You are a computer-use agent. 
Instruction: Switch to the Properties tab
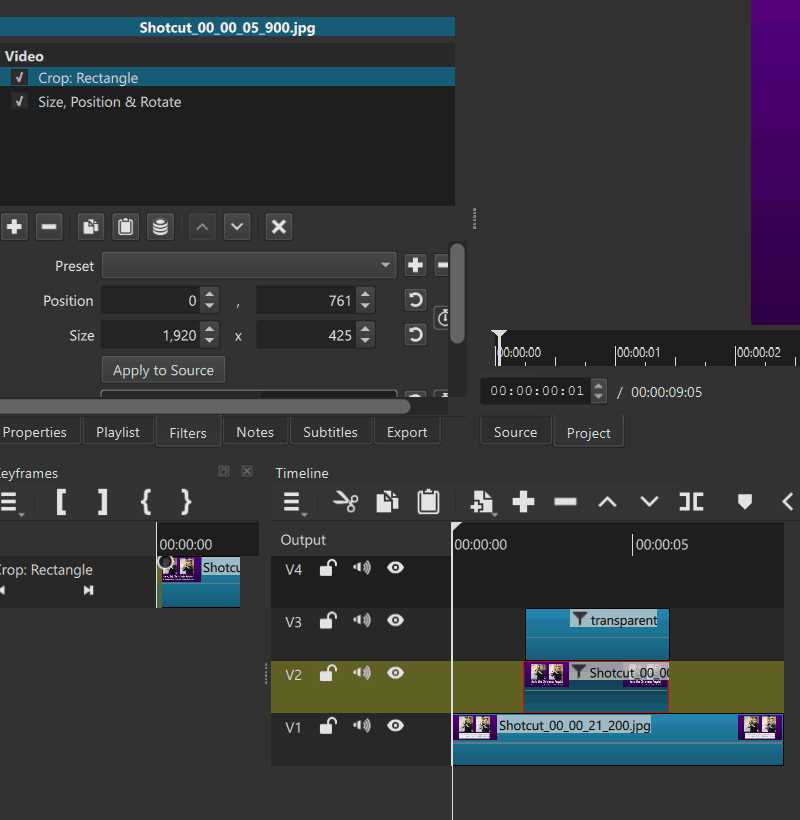35,432
